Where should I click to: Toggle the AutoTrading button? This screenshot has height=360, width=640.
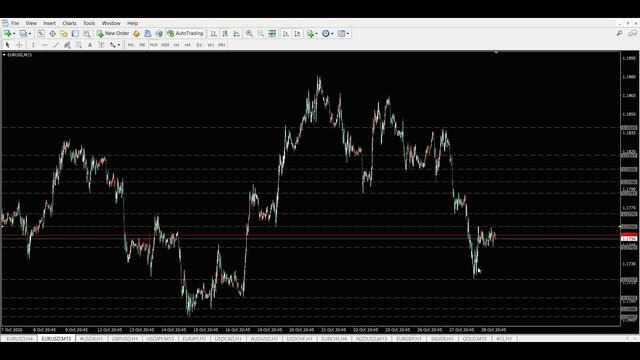click(185, 33)
